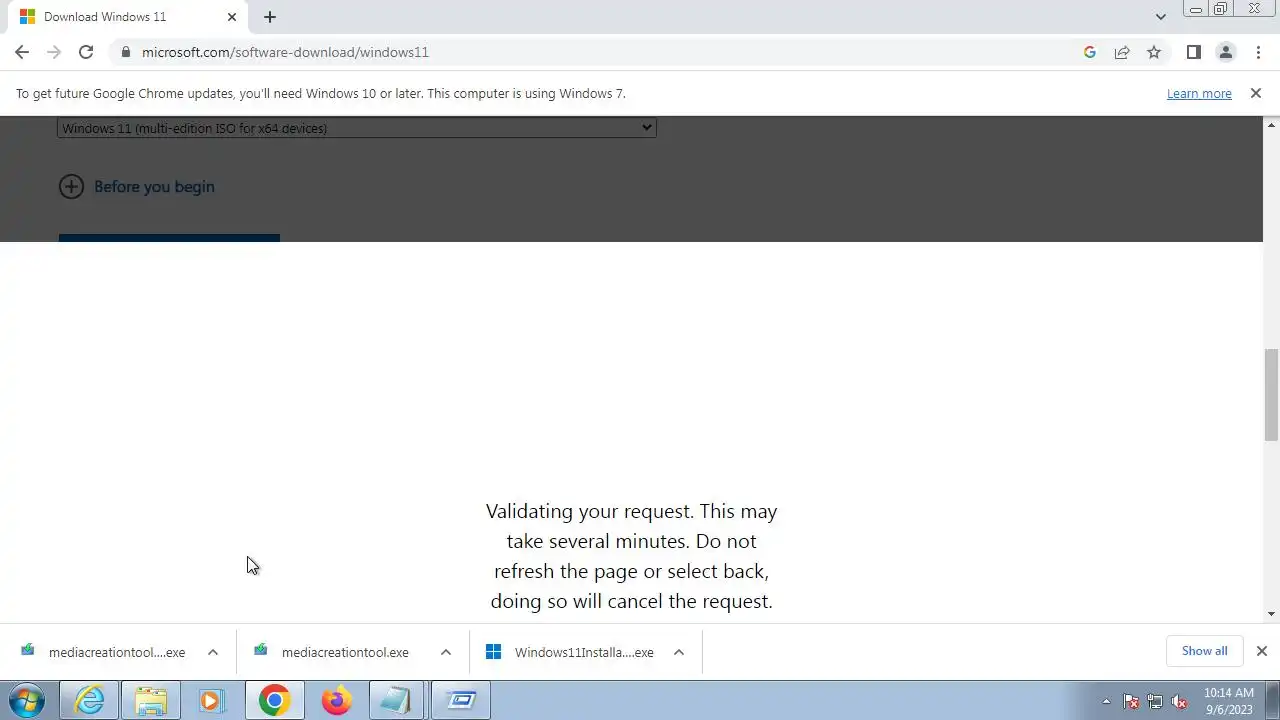1280x720 pixels.
Task: Click the notepad-style app taskbar icon
Action: [396, 701]
